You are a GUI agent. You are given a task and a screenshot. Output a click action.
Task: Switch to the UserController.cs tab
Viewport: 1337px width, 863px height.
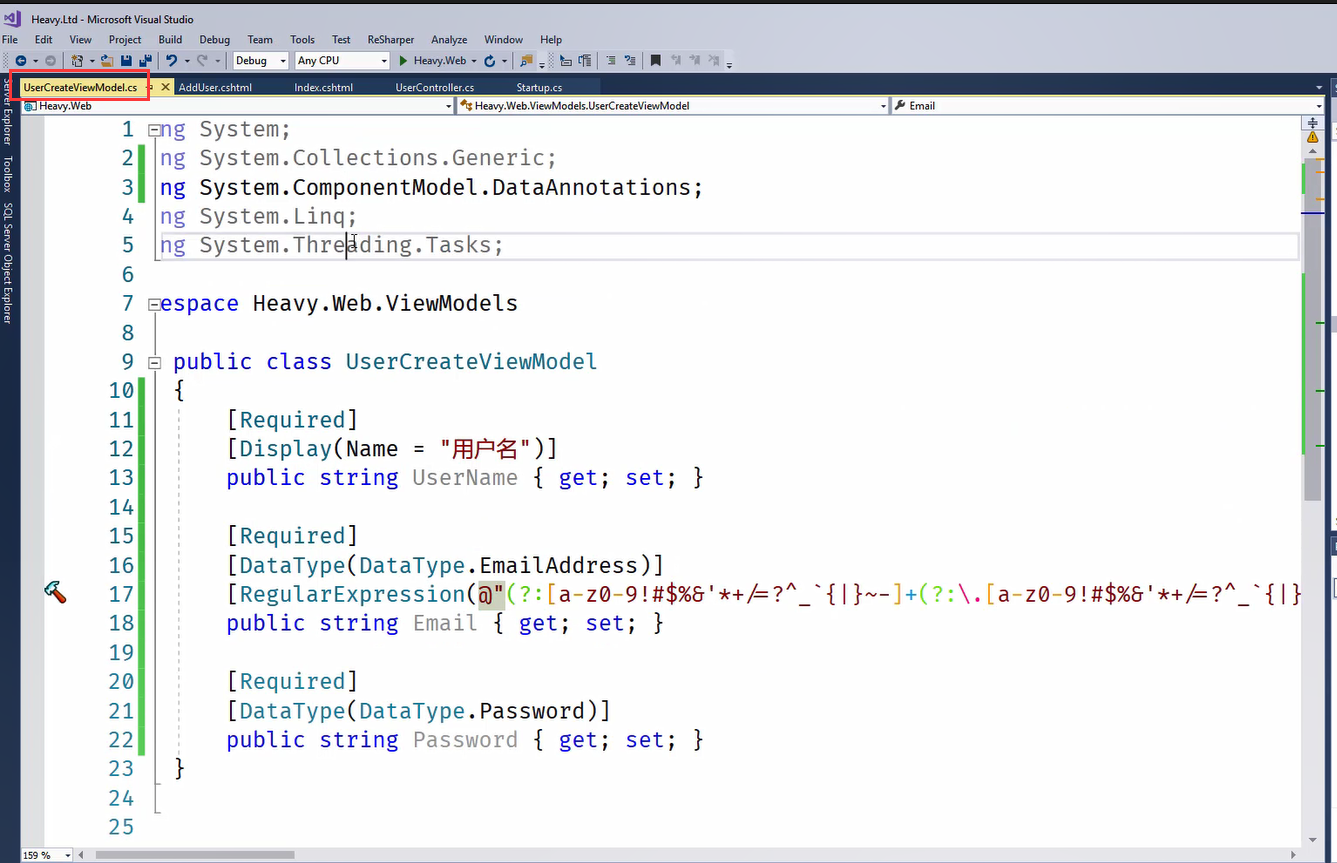coord(434,88)
